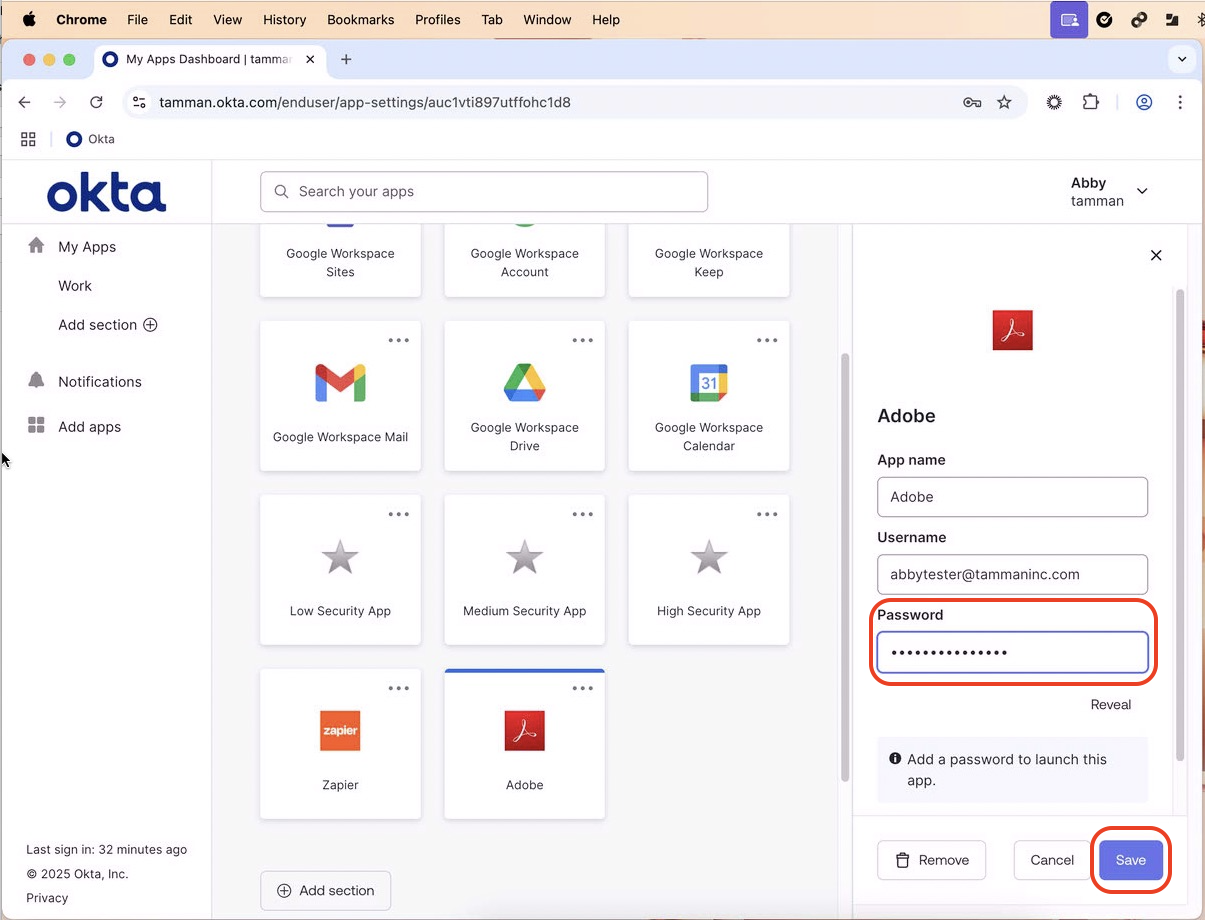
Task: Open options menu for Zapier
Action: [x=398, y=688]
